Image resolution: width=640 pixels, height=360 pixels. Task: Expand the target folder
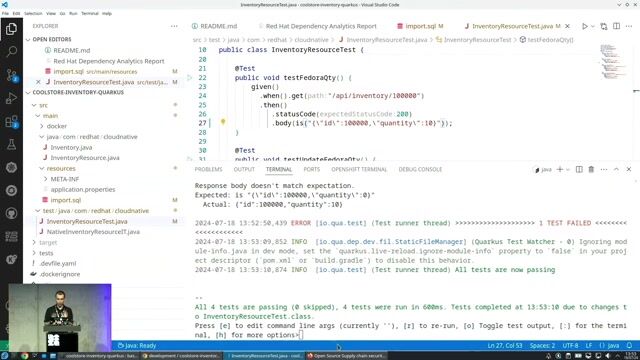48,242
